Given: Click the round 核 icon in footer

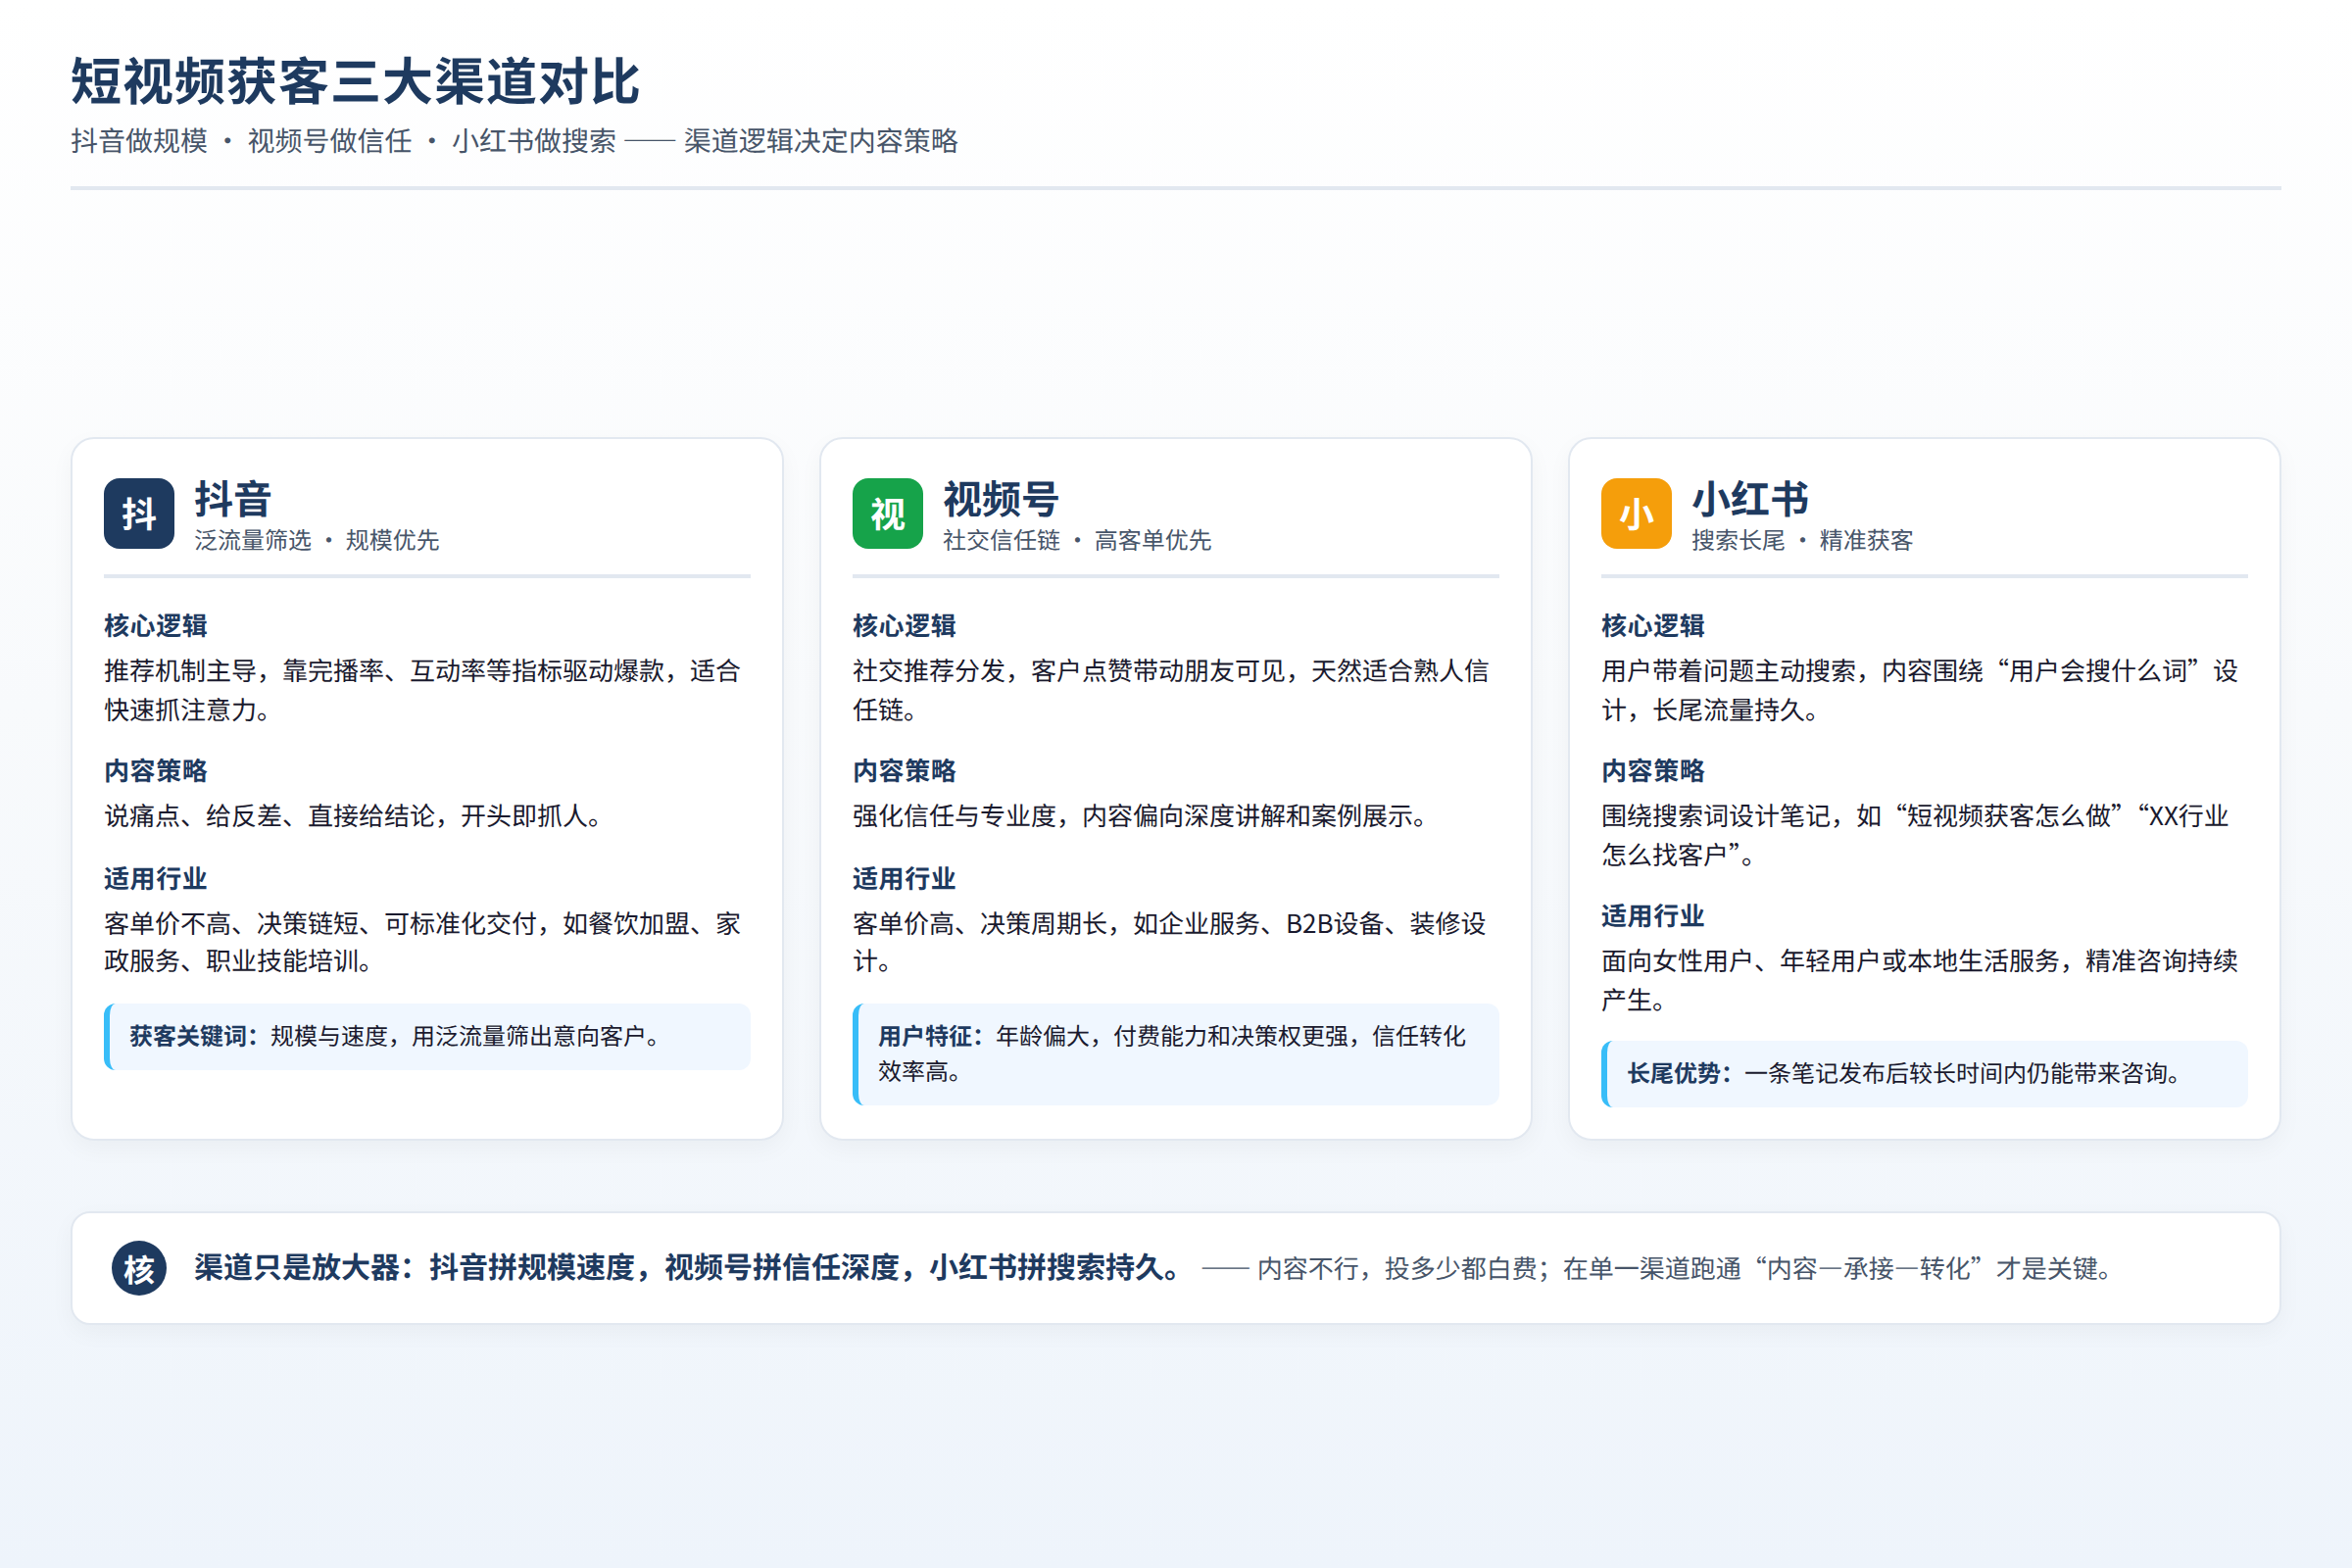Looking at the screenshot, I should (x=139, y=1268).
